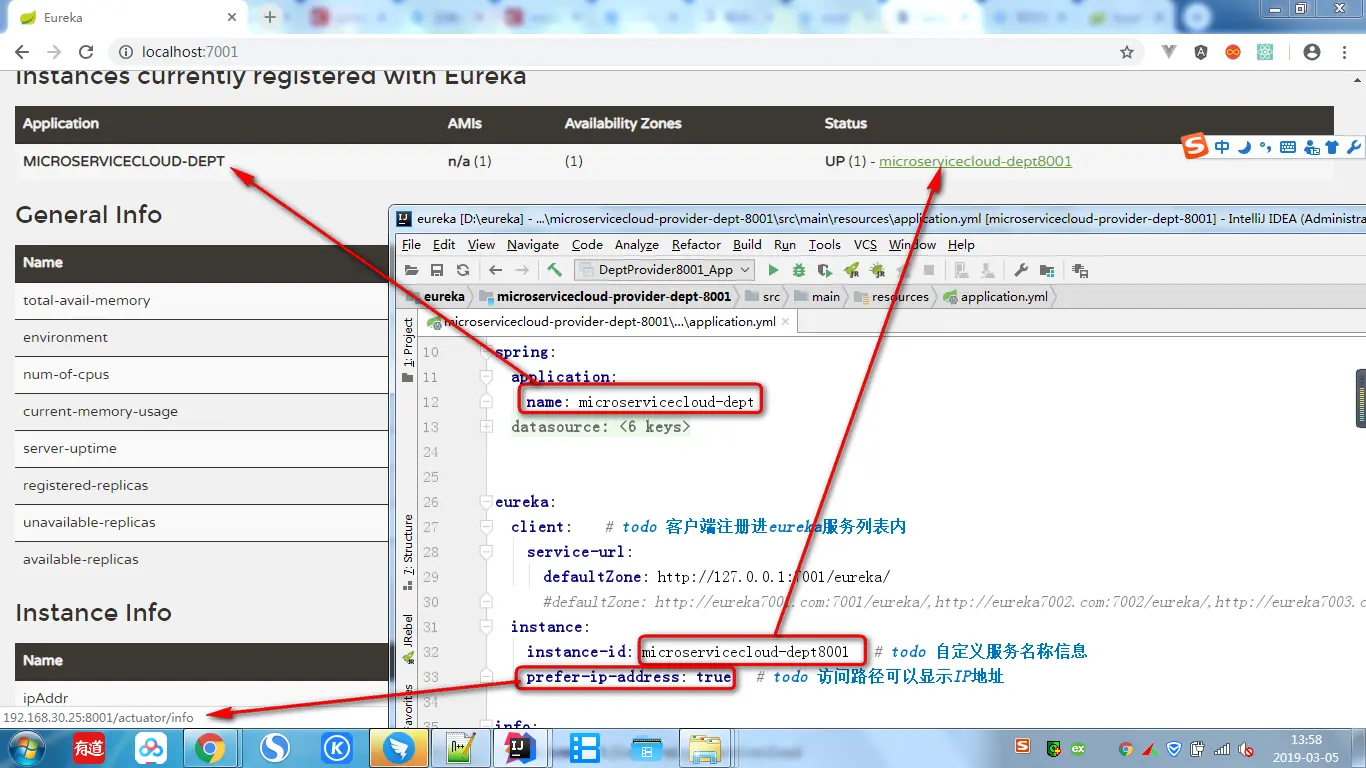This screenshot has height=768, width=1366.
Task: Collapse the application block at line 11
Action: [x=486, y=377]
